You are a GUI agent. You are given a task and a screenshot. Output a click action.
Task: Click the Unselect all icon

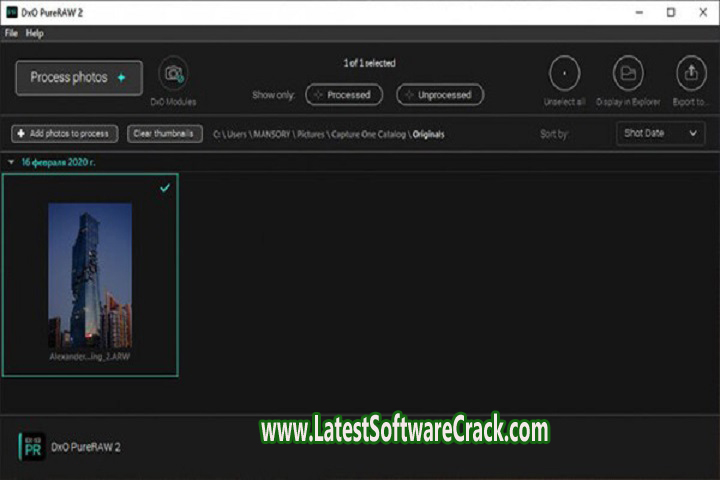tap(564, 74)
